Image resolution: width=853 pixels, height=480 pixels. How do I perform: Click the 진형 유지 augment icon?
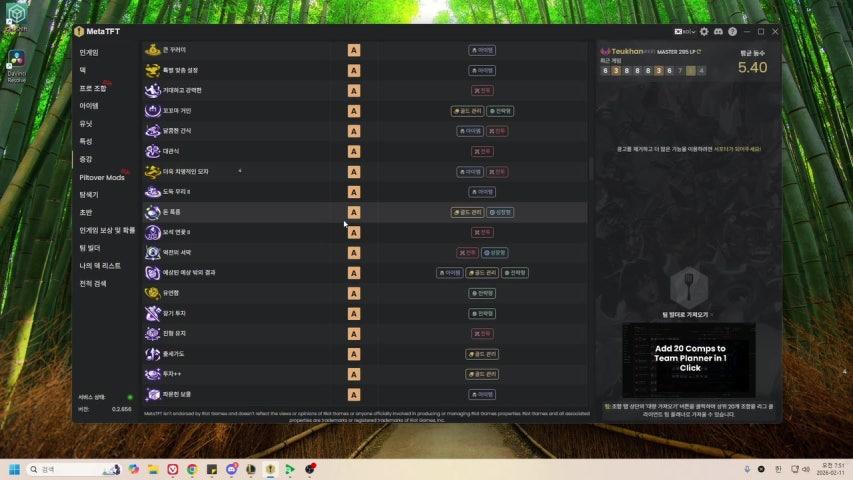[152, 334]
